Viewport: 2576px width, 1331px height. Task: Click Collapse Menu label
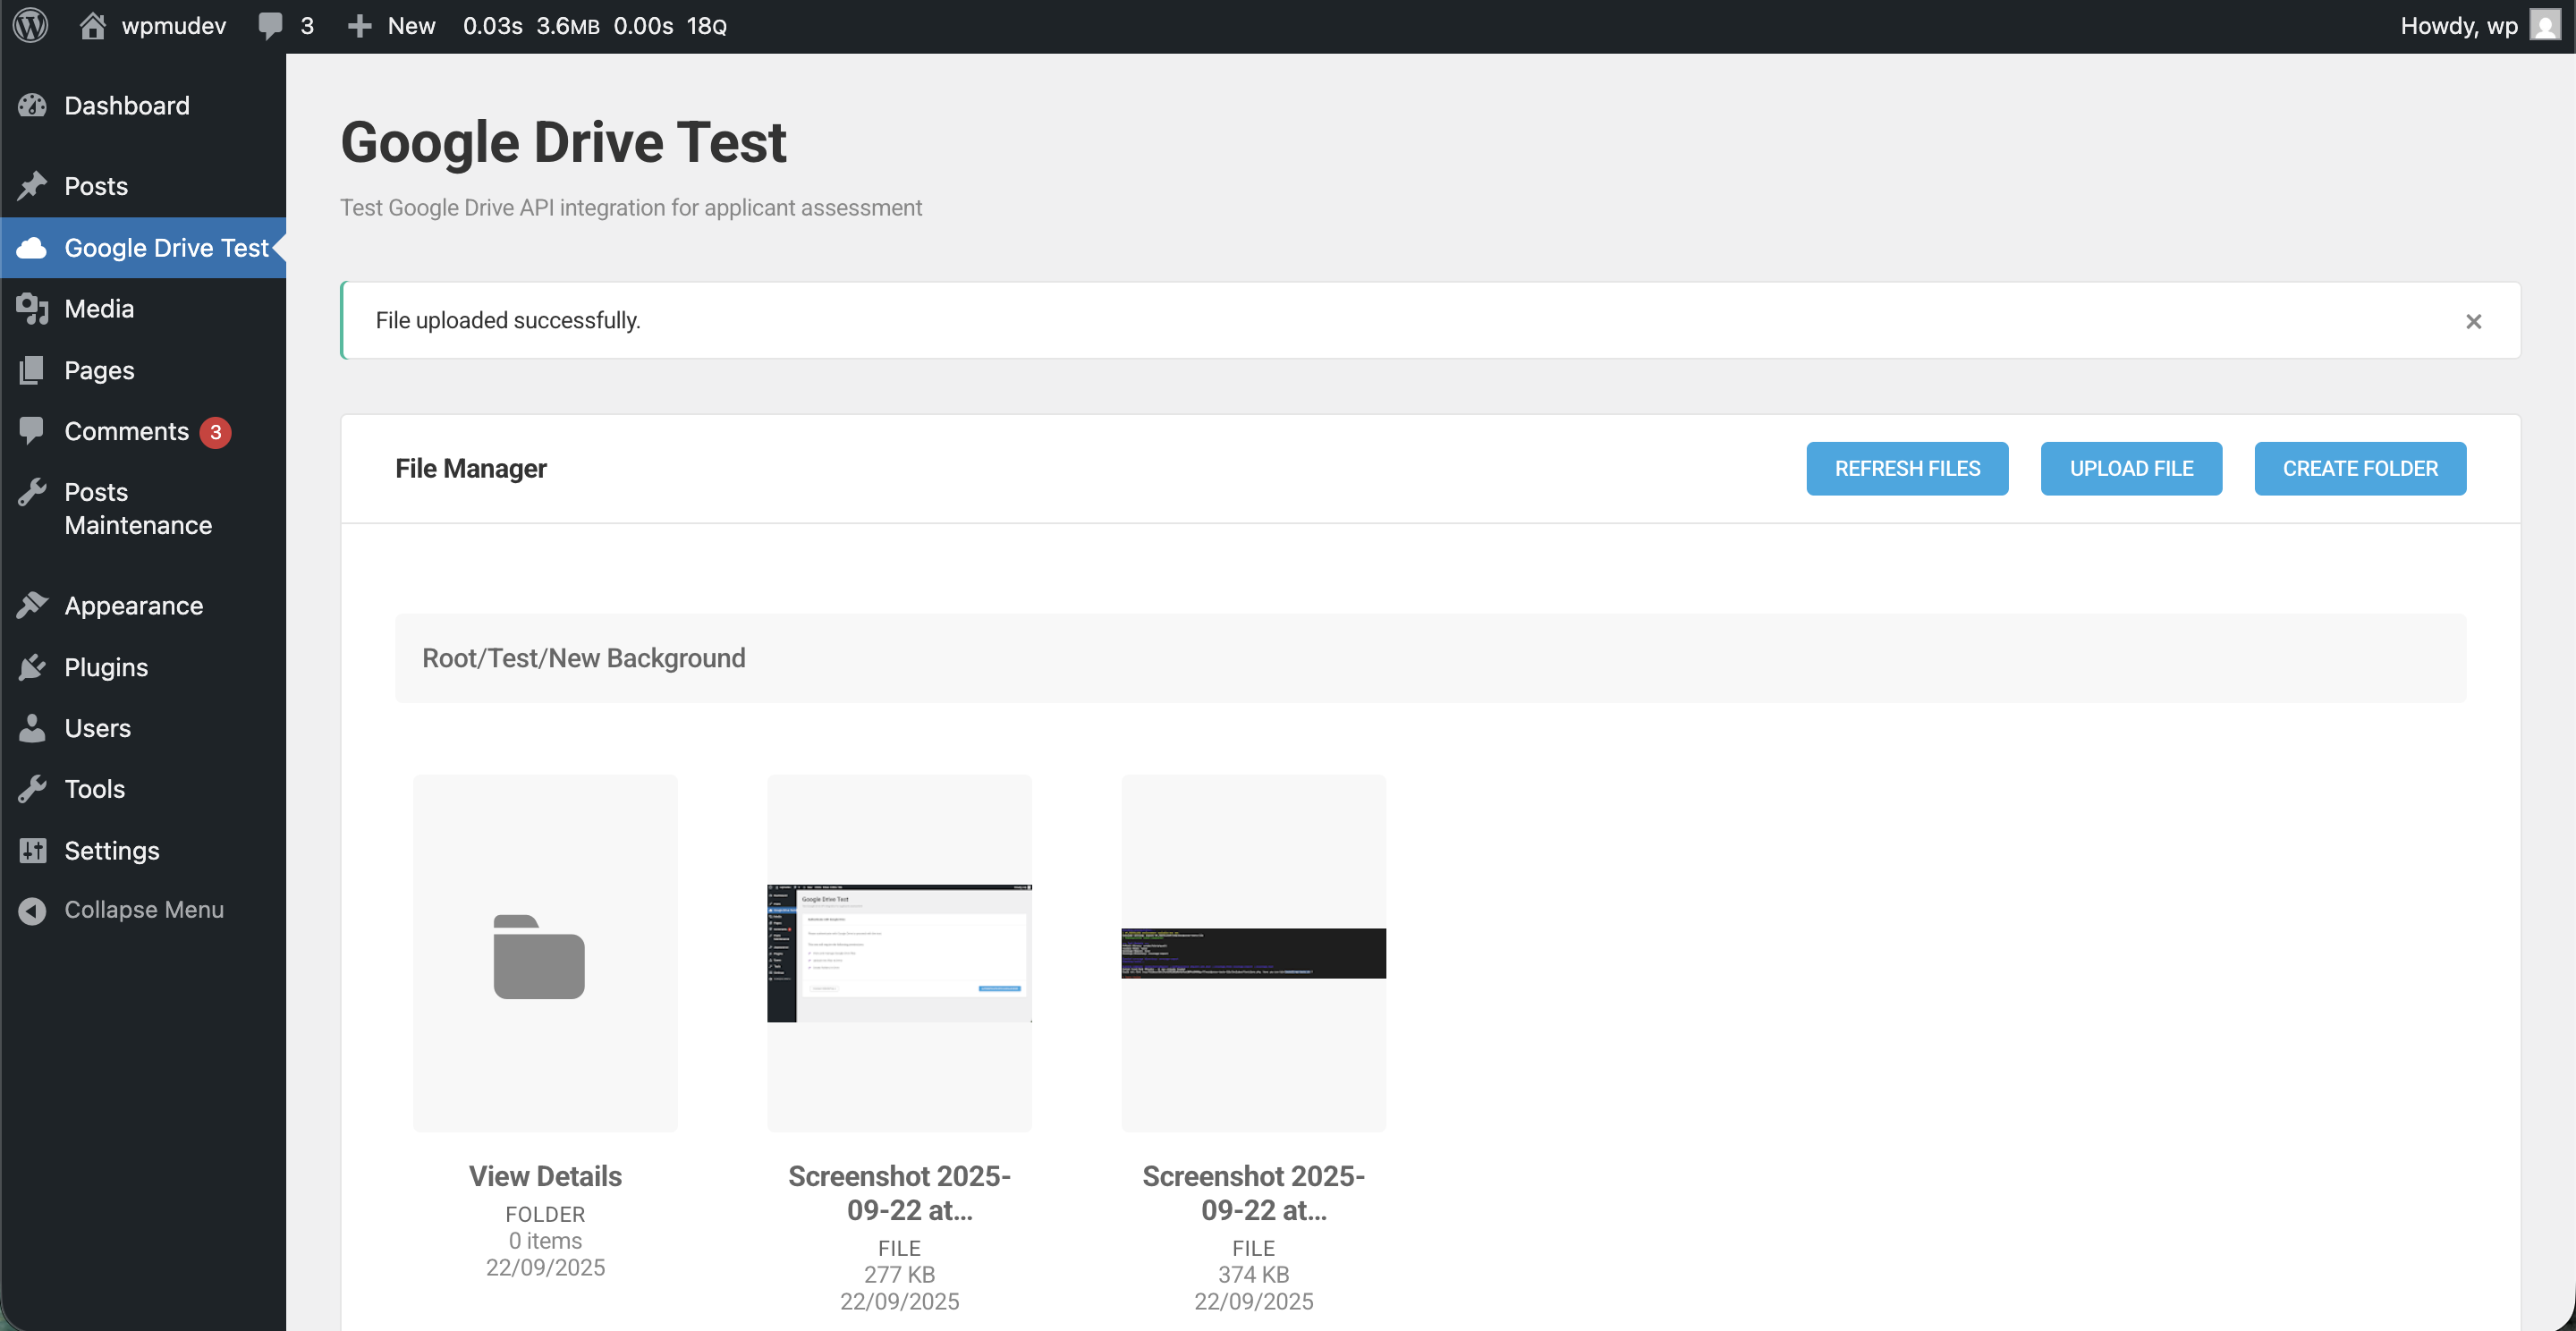[x=144, y=910]
